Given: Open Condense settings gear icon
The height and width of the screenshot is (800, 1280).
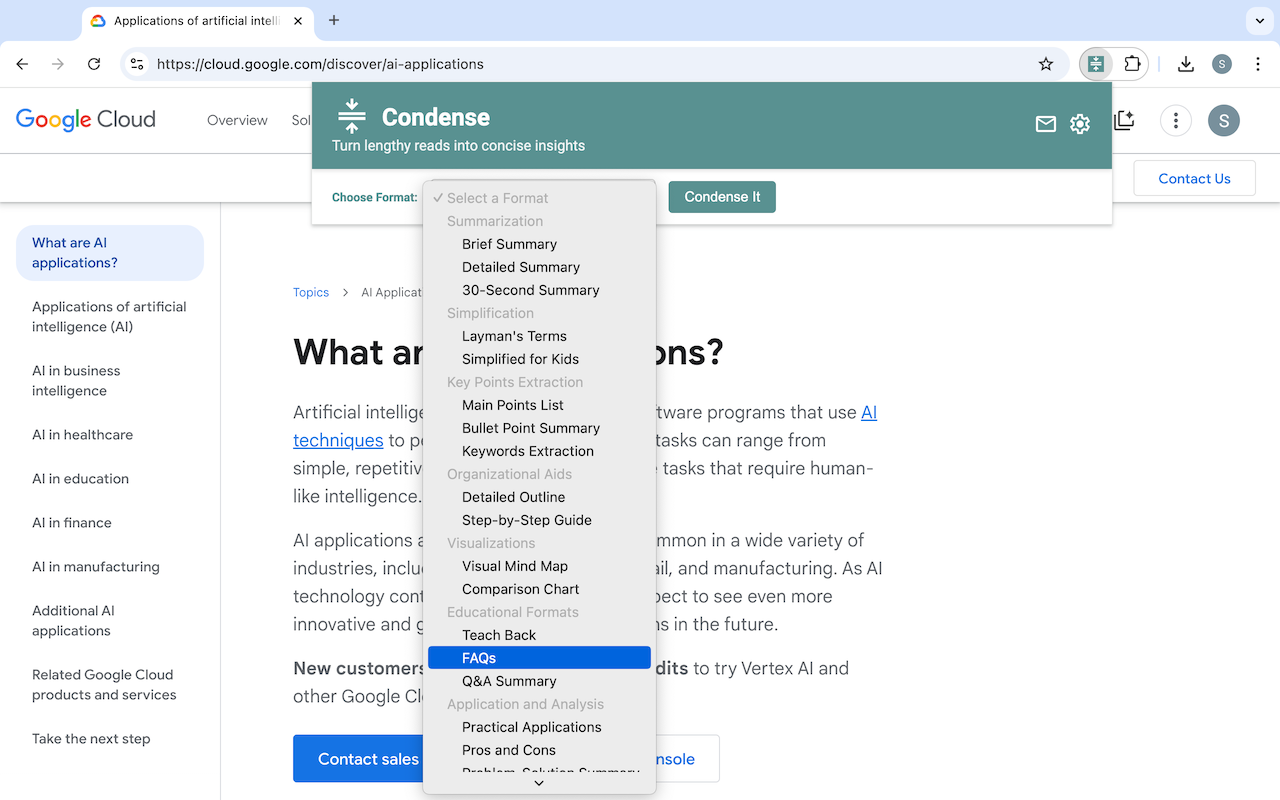Looking at the screenshot, I should (x=1080, y=124).
